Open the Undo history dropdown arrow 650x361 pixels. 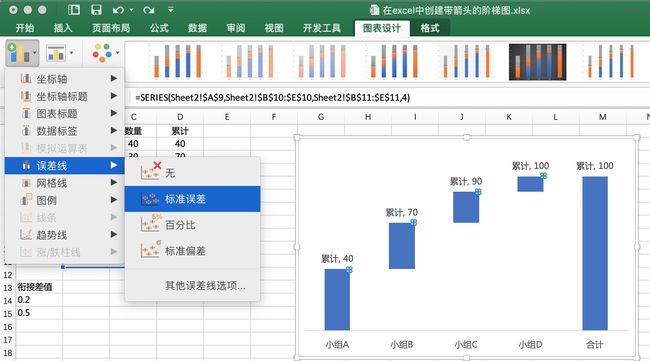[131, 10]
